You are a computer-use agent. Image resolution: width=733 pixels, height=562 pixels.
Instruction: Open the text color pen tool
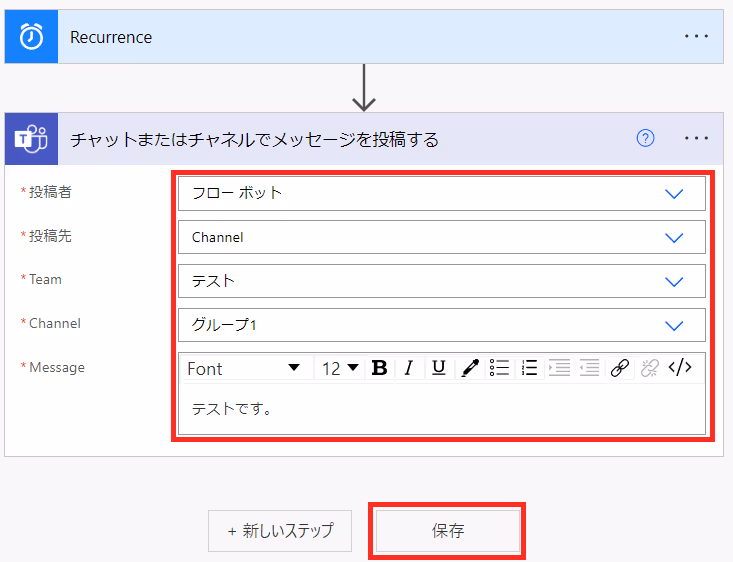[x=469, y=368]
